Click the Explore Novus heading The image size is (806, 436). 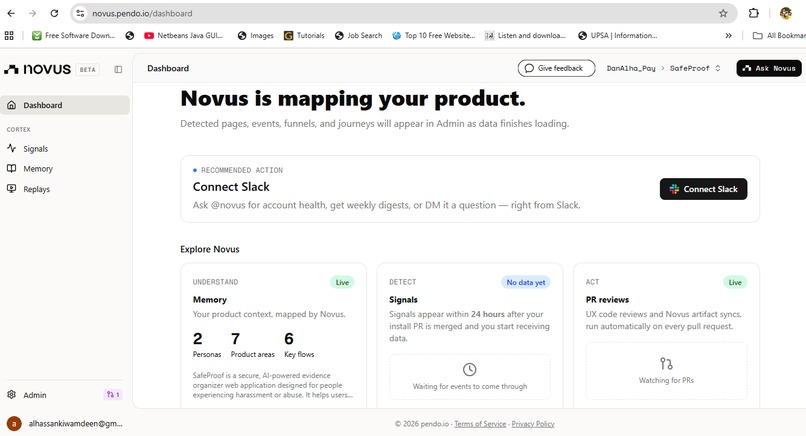(x=210, y=249)
